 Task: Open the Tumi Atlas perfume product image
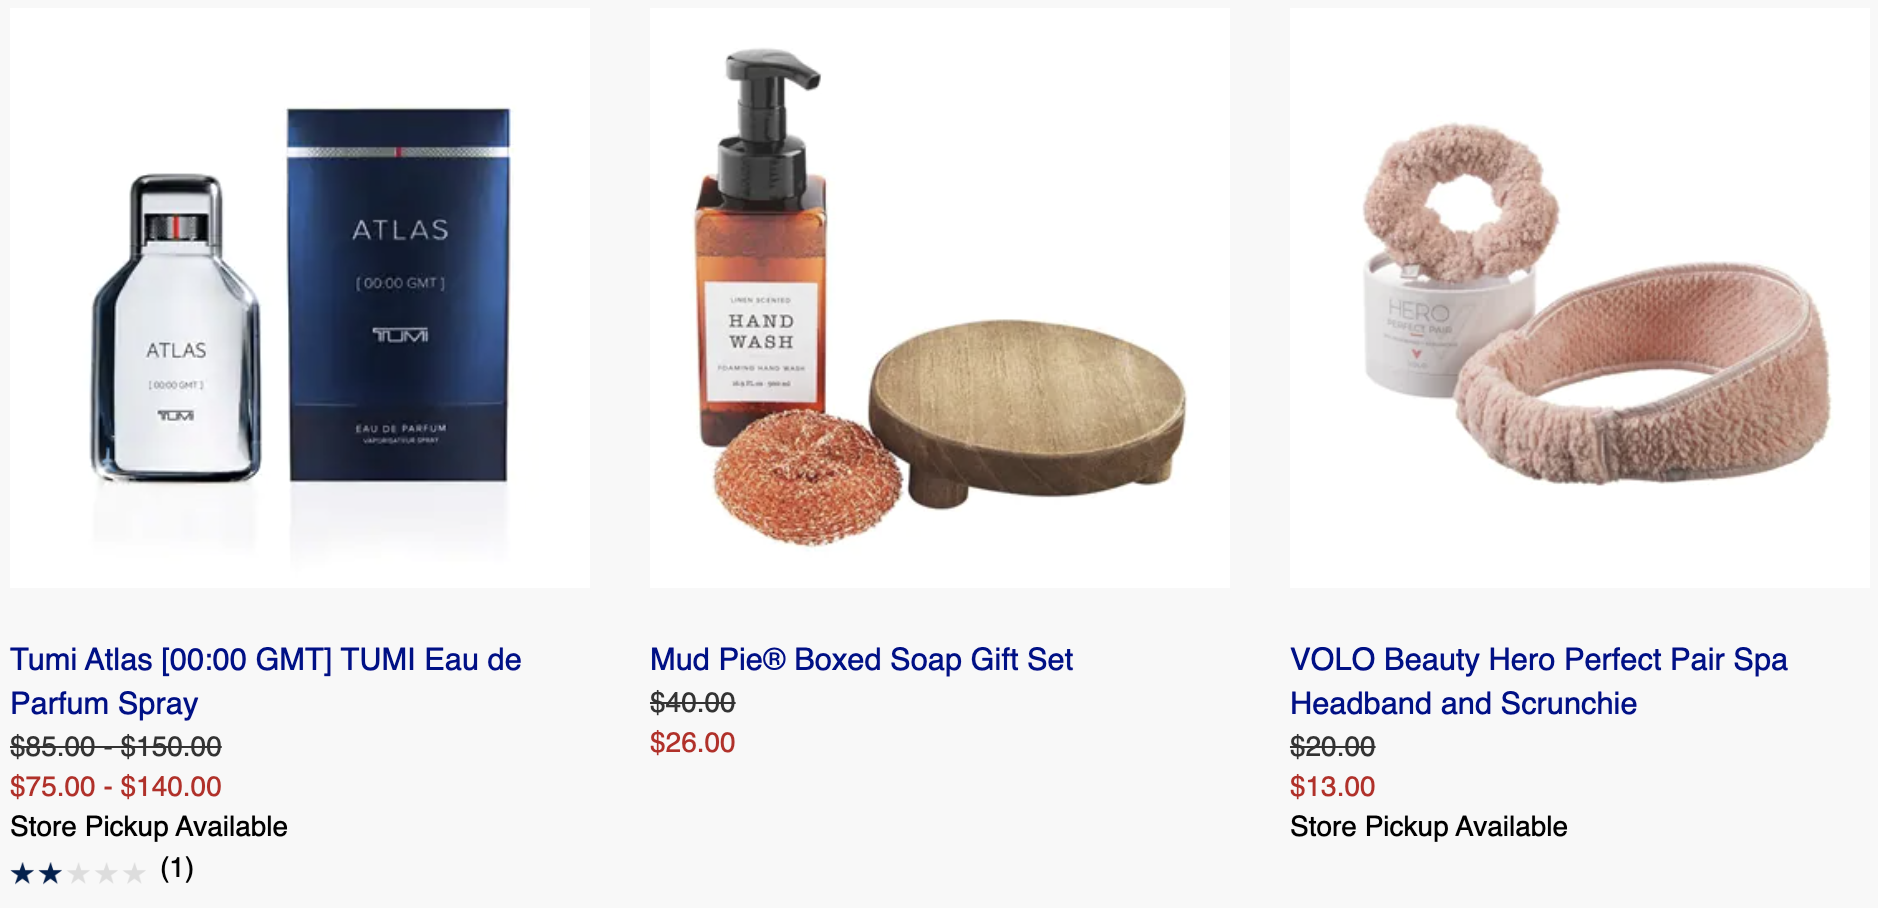(x=300, y=298)
